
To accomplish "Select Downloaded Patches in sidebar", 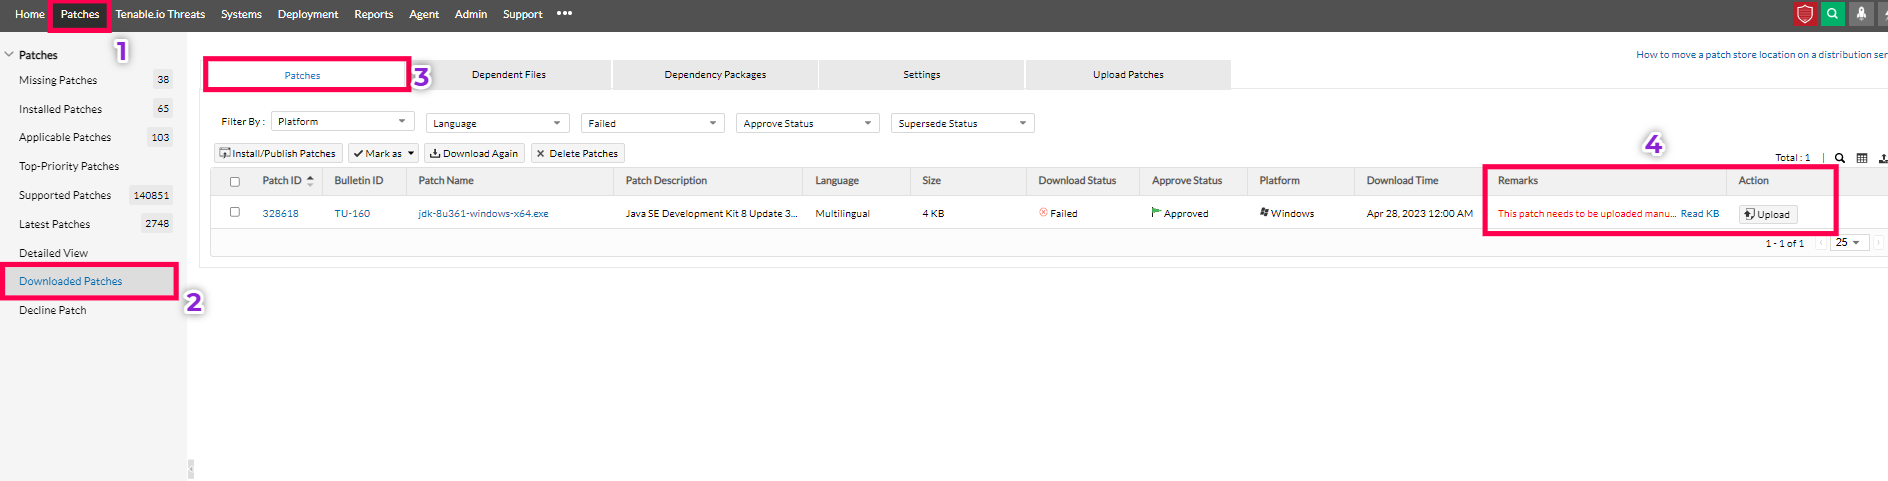I will click(x=70, y=281).
